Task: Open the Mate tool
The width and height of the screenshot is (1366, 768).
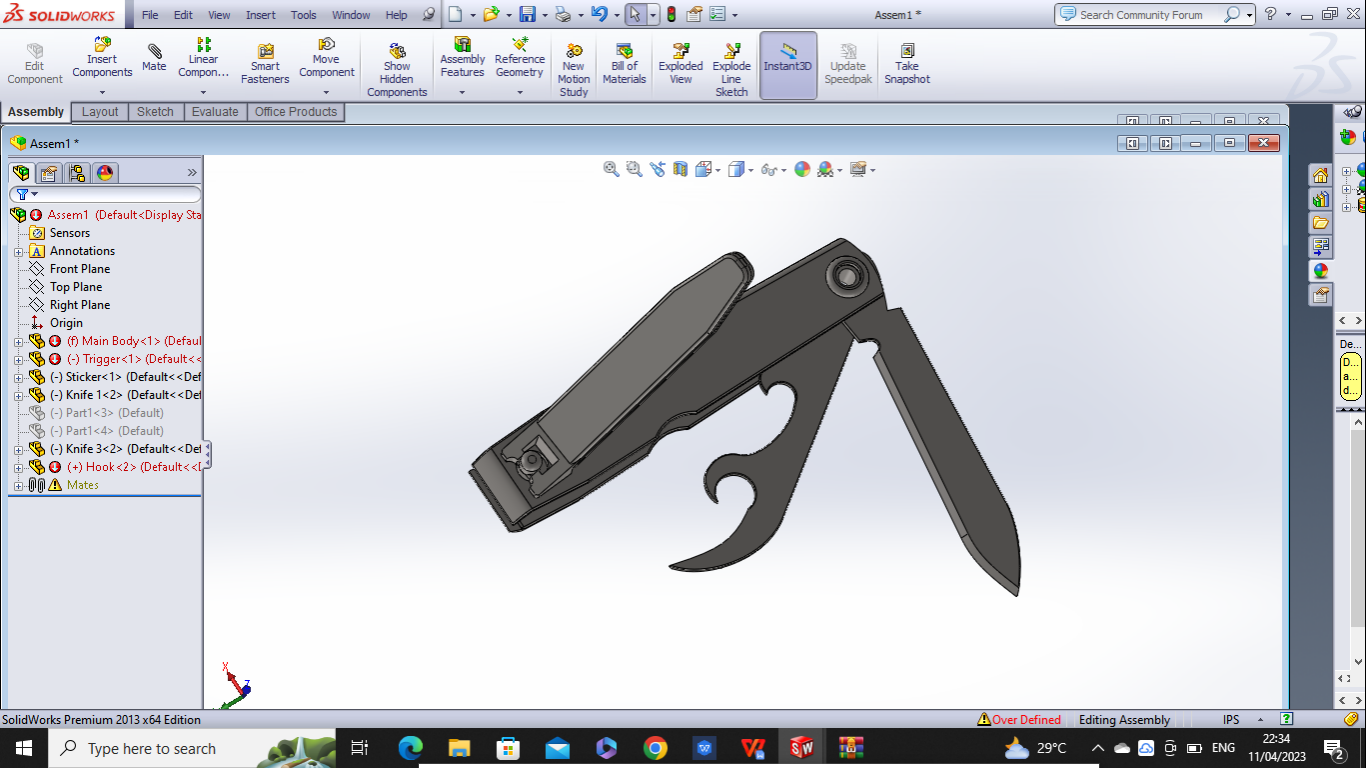Action: click(x=154, y=57)
